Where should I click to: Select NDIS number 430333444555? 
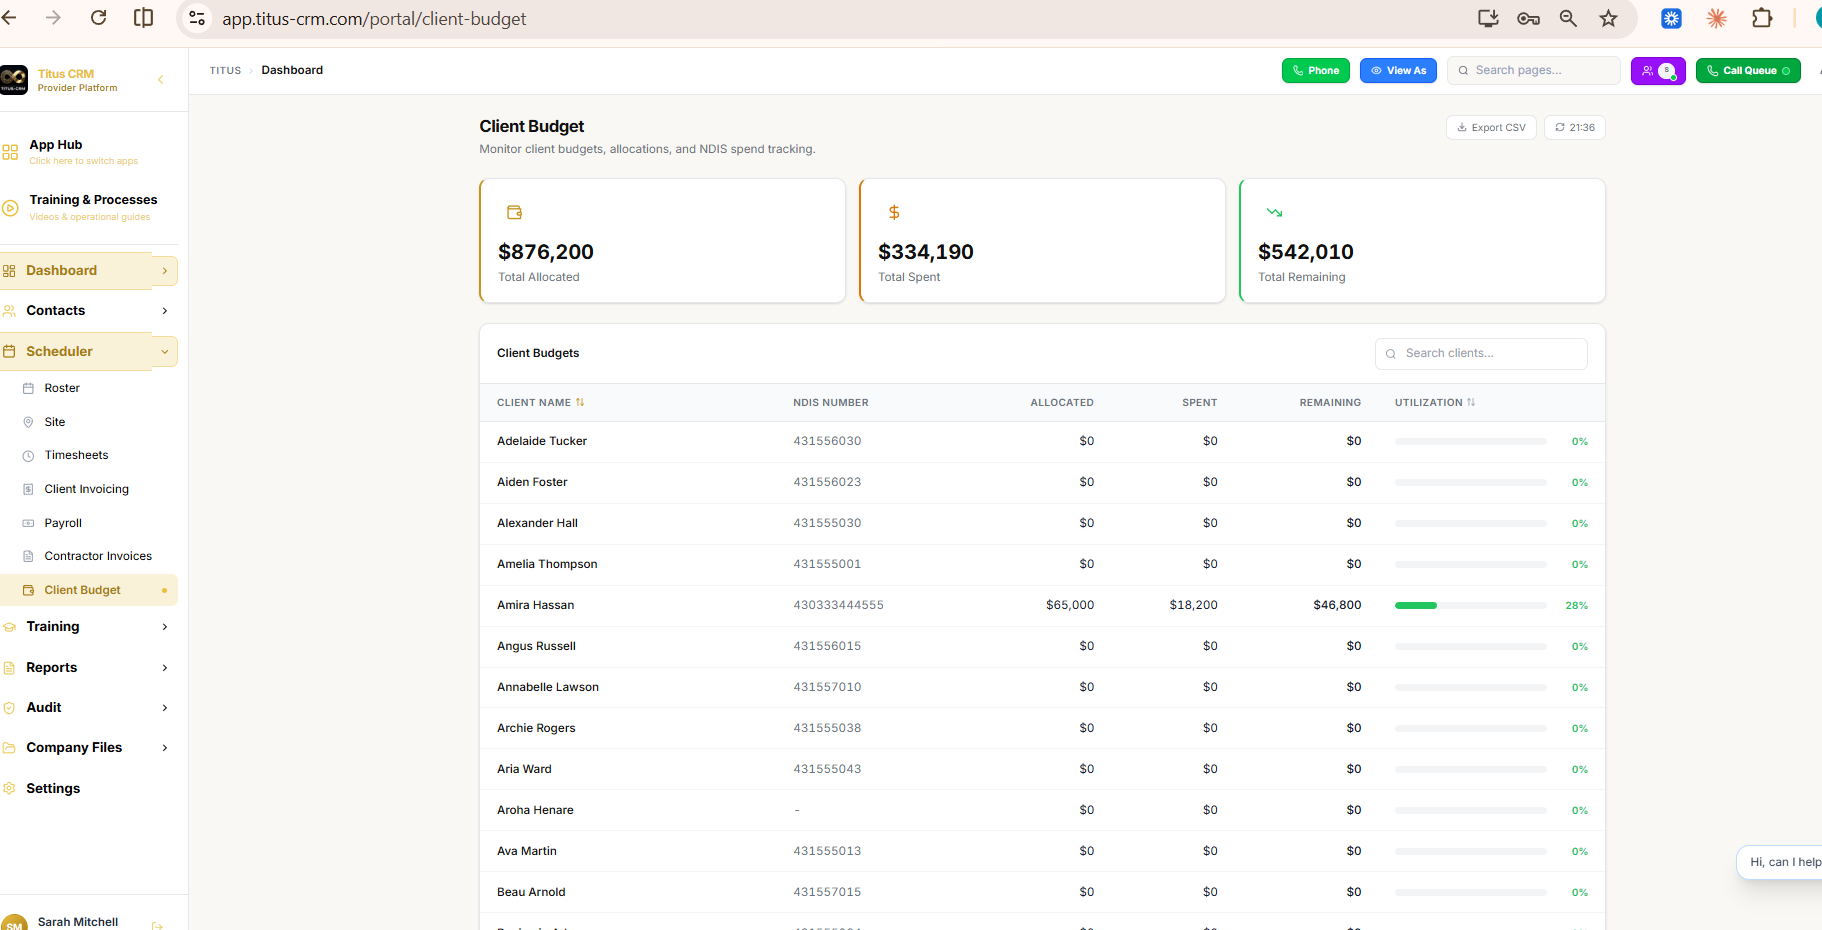(x=838, y=605)
